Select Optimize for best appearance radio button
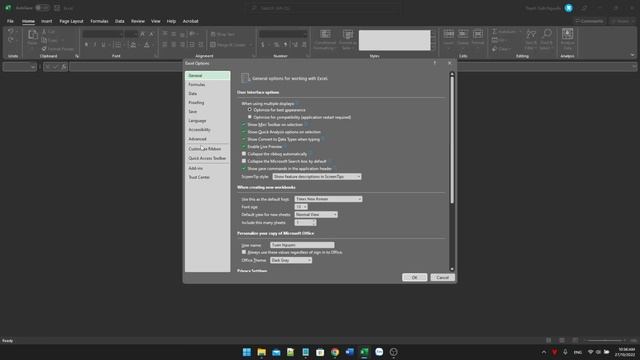 (250, 110)
